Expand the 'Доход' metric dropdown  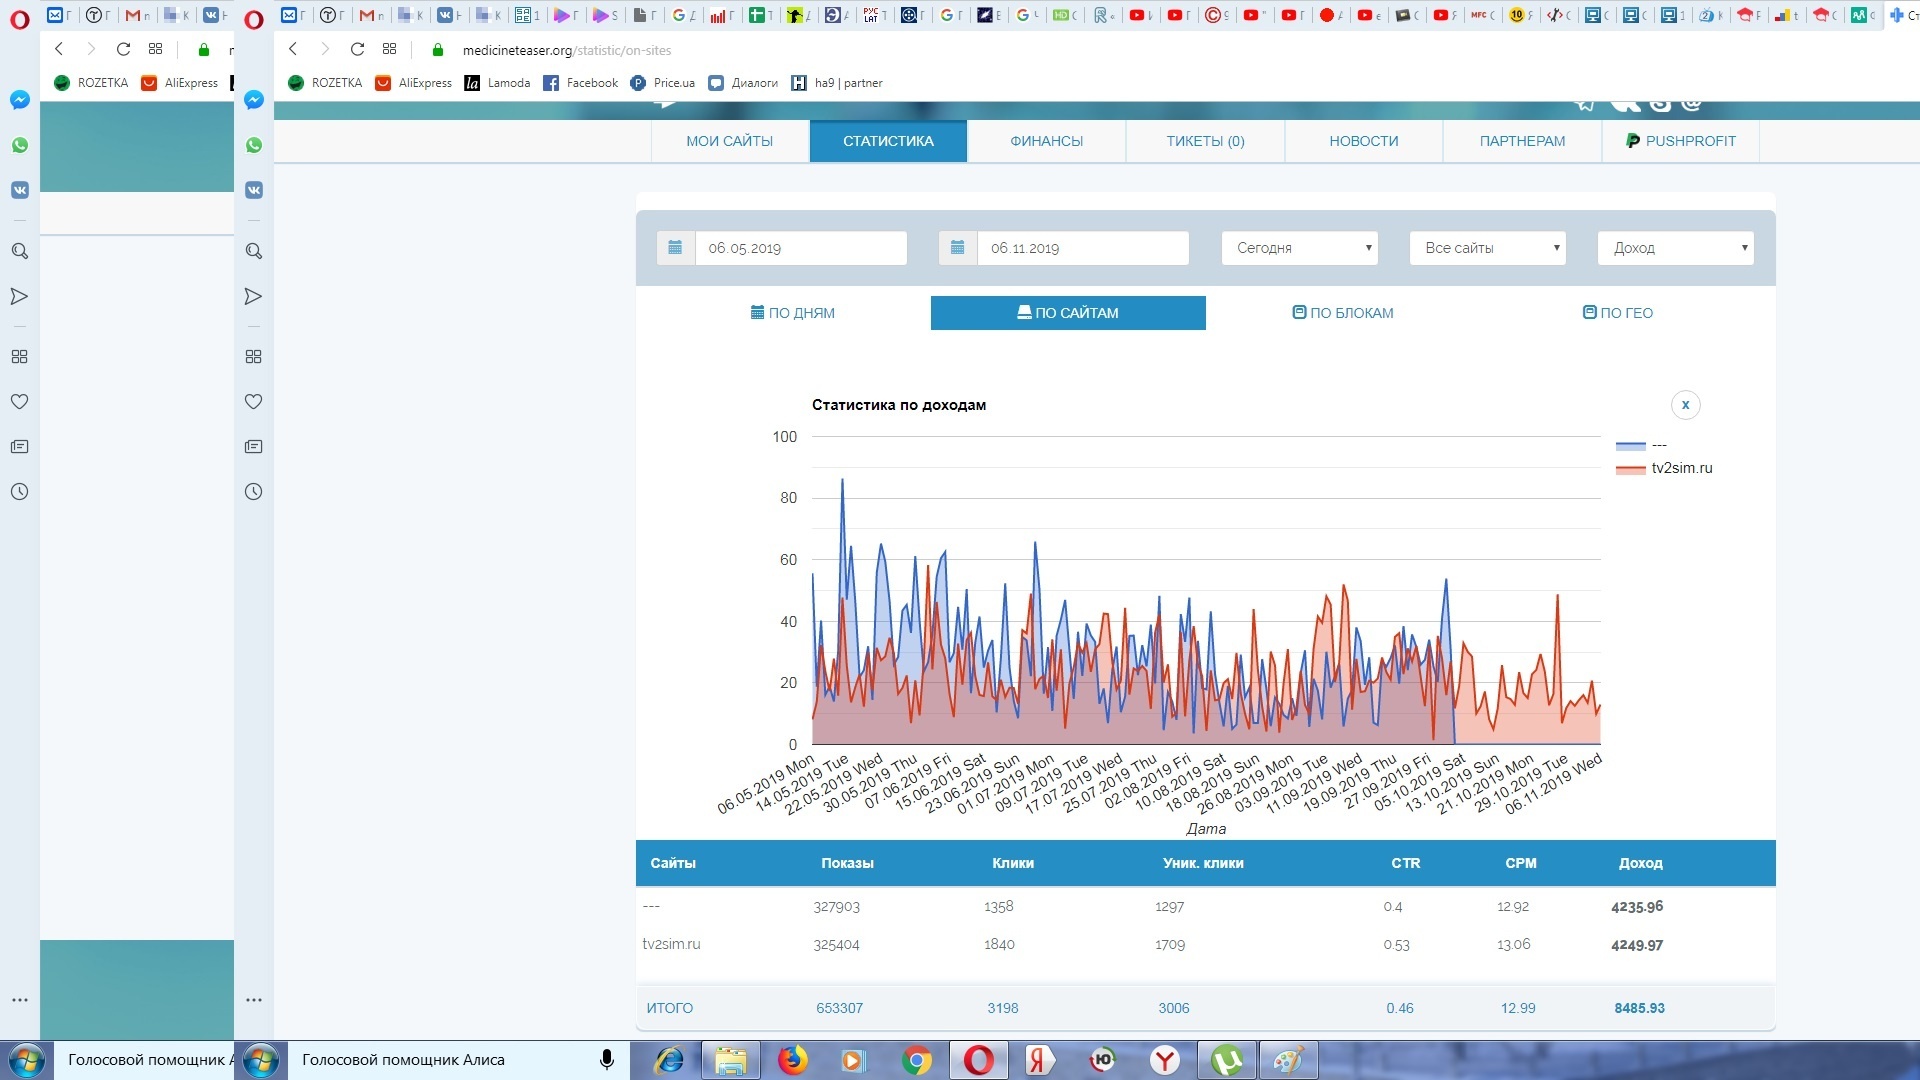pyautogui.click(x=1675, y=248)
